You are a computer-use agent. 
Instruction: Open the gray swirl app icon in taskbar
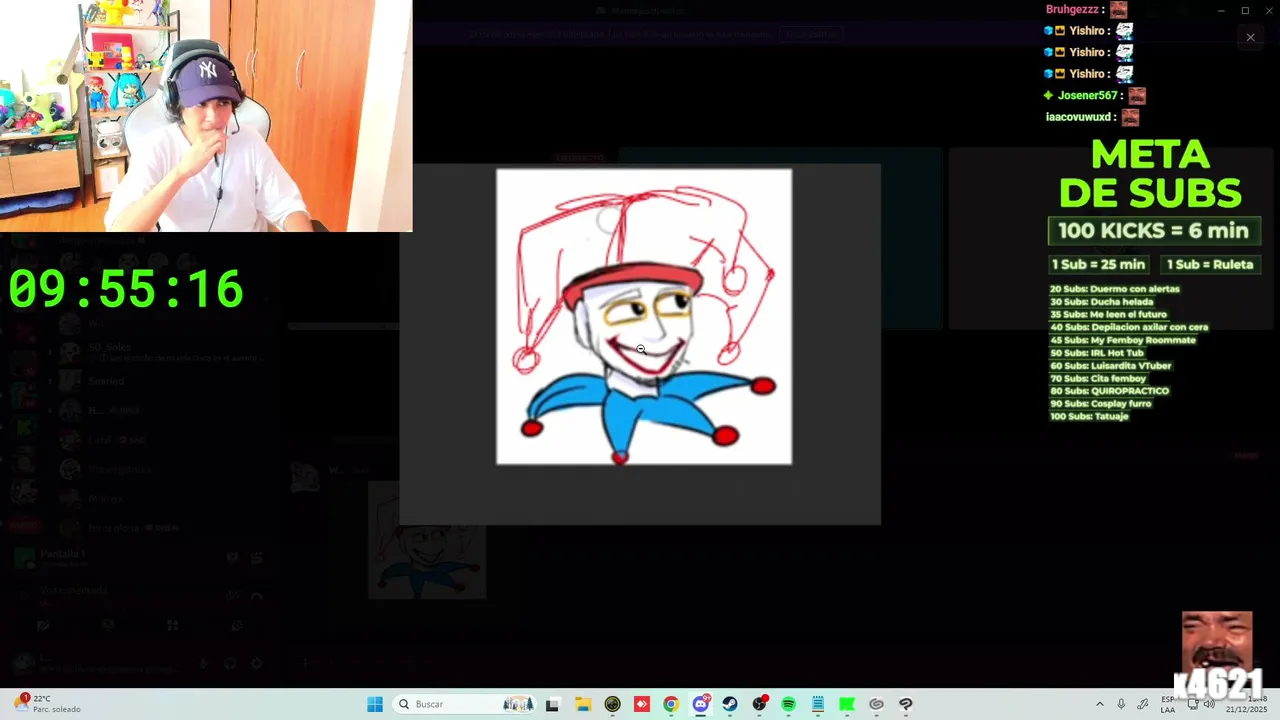(877, 704)
